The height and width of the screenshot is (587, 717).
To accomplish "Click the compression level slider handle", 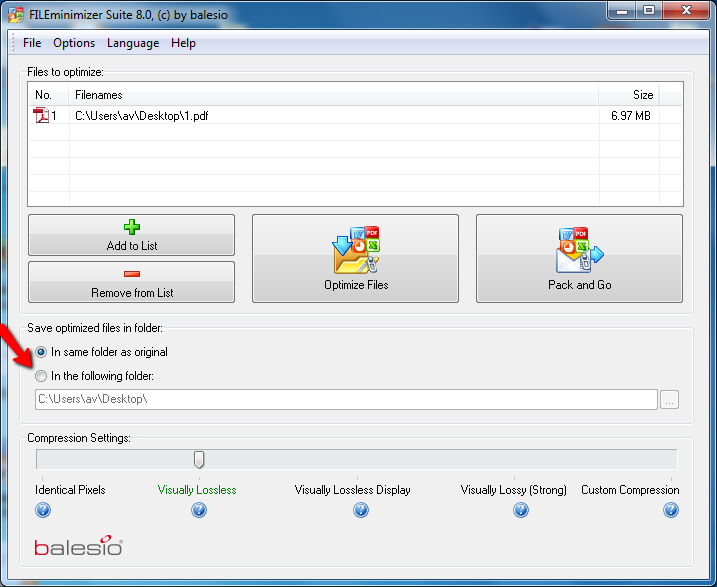I will (x=199, y=459).
